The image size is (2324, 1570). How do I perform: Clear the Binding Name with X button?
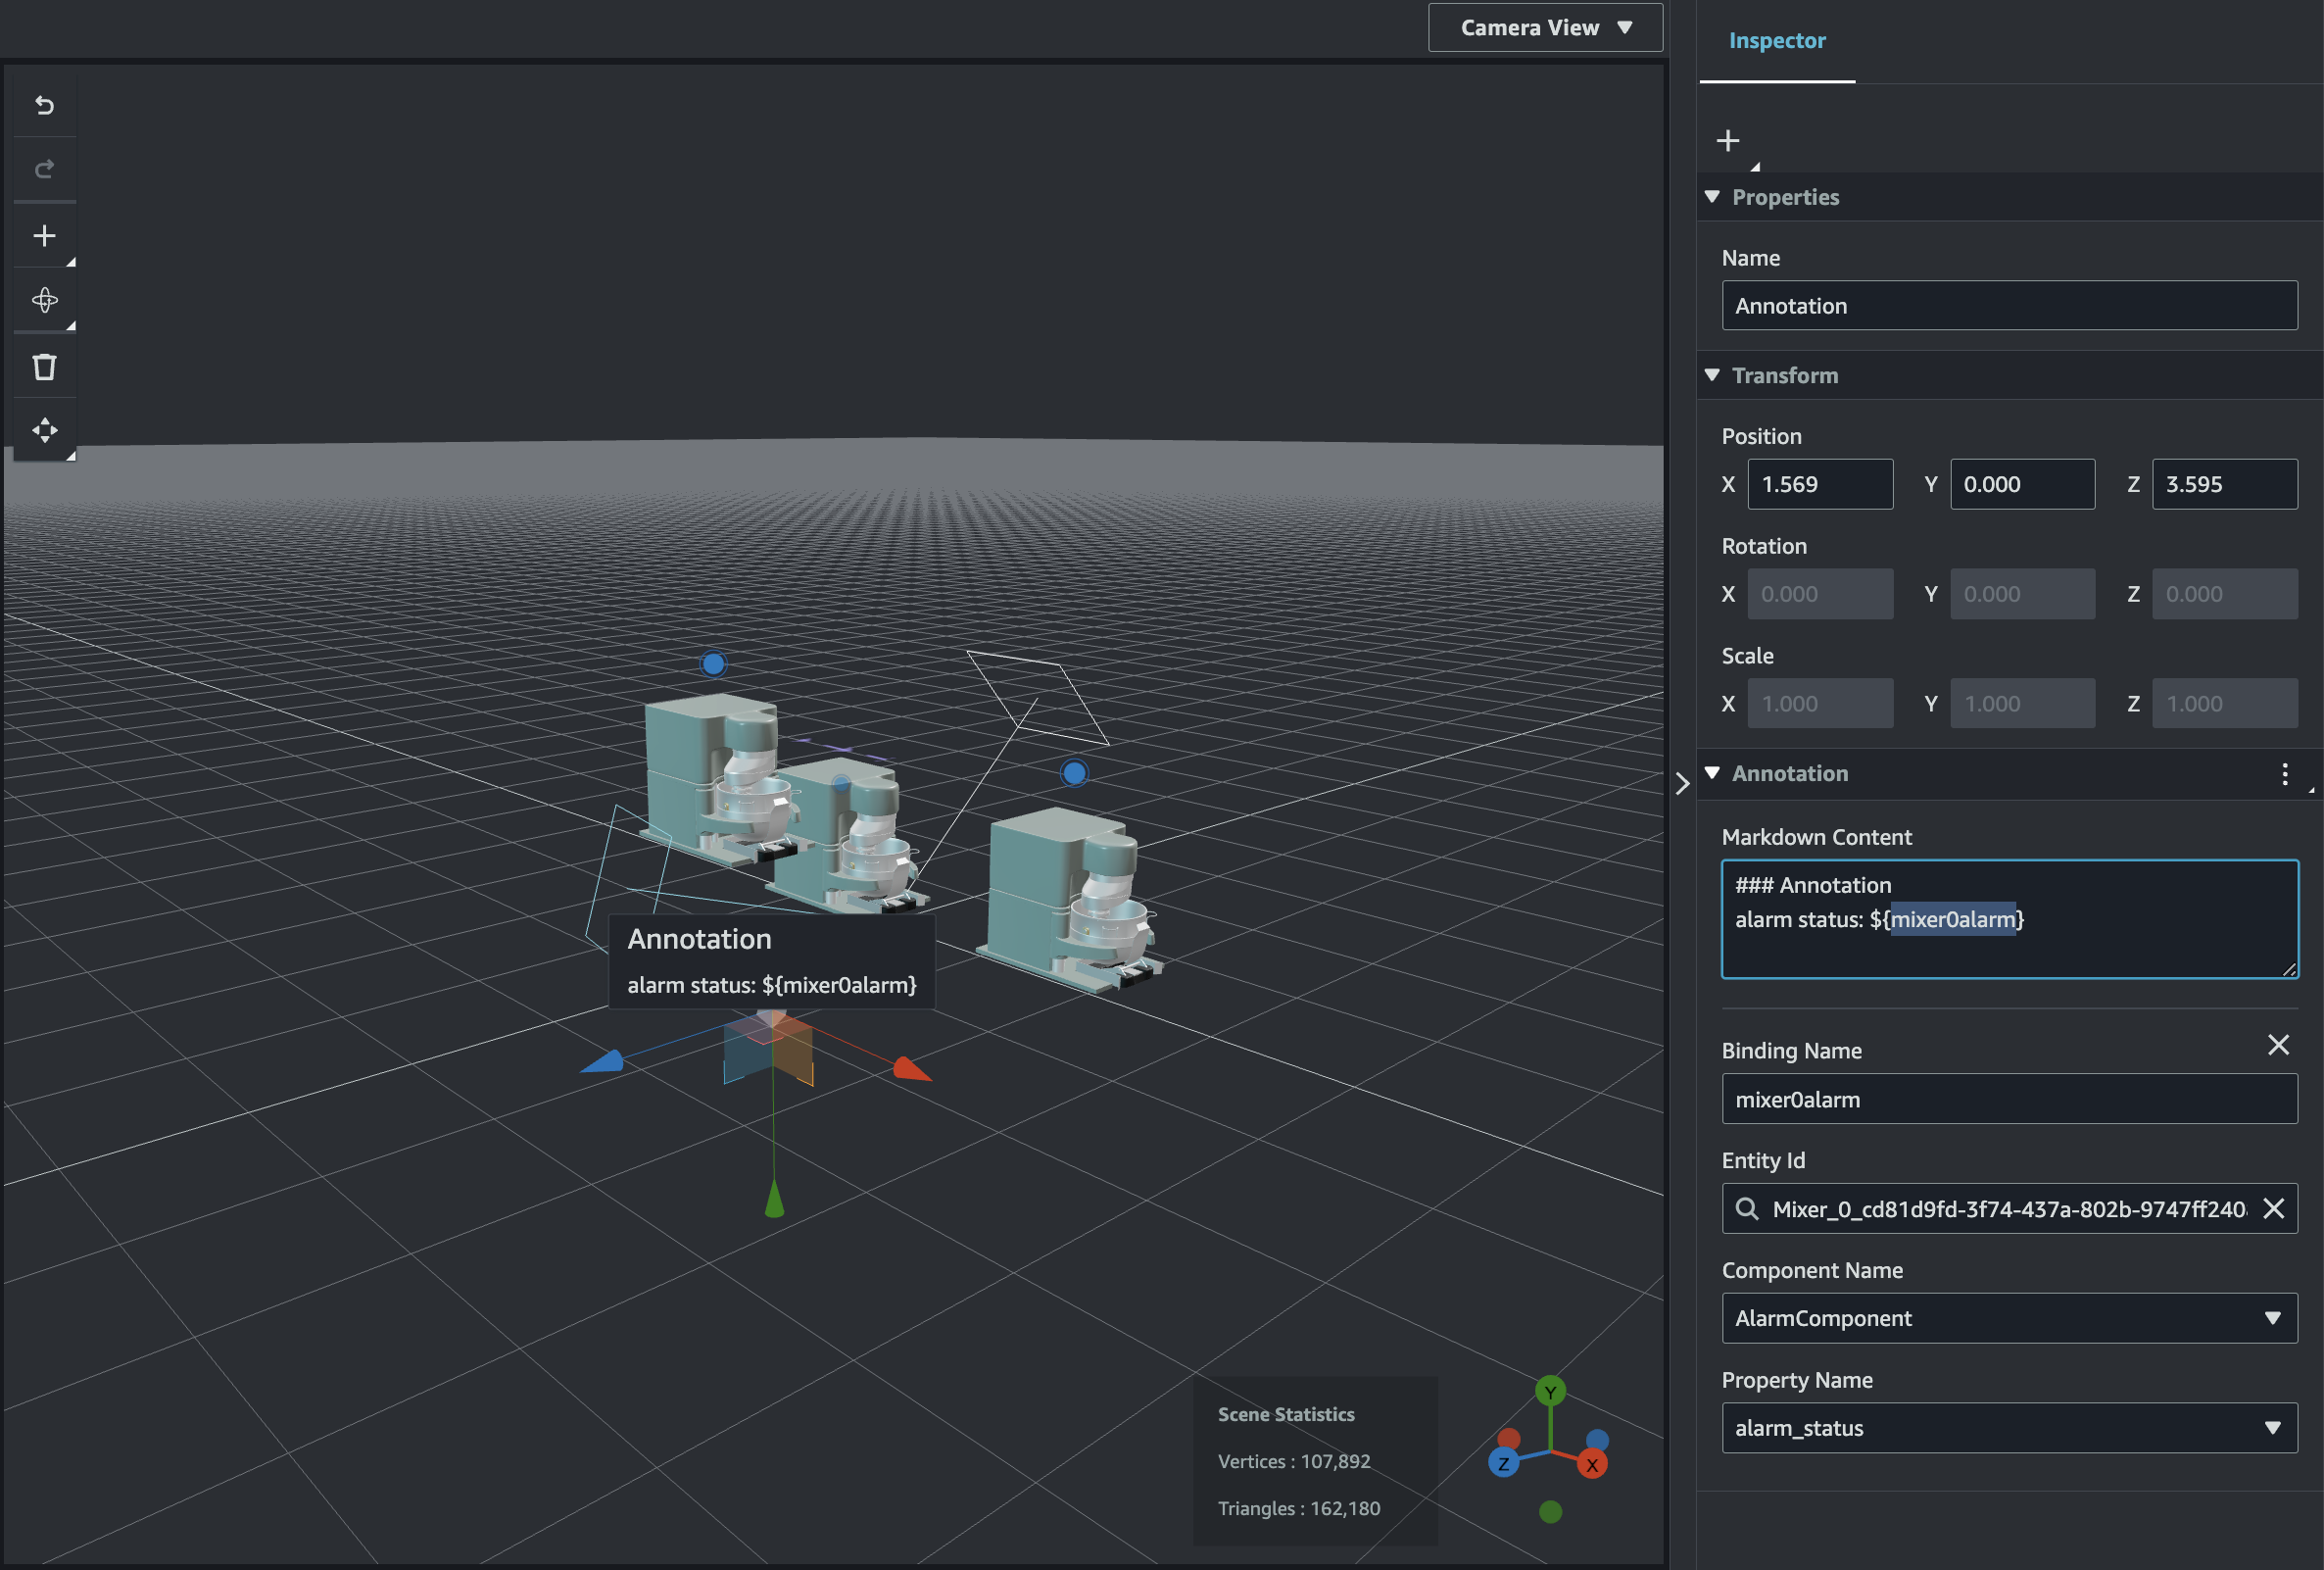coord(2279,1045)
